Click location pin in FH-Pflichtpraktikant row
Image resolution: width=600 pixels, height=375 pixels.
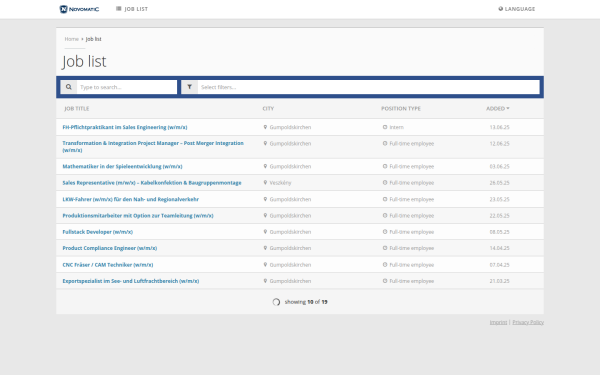(x=265, y=127)
